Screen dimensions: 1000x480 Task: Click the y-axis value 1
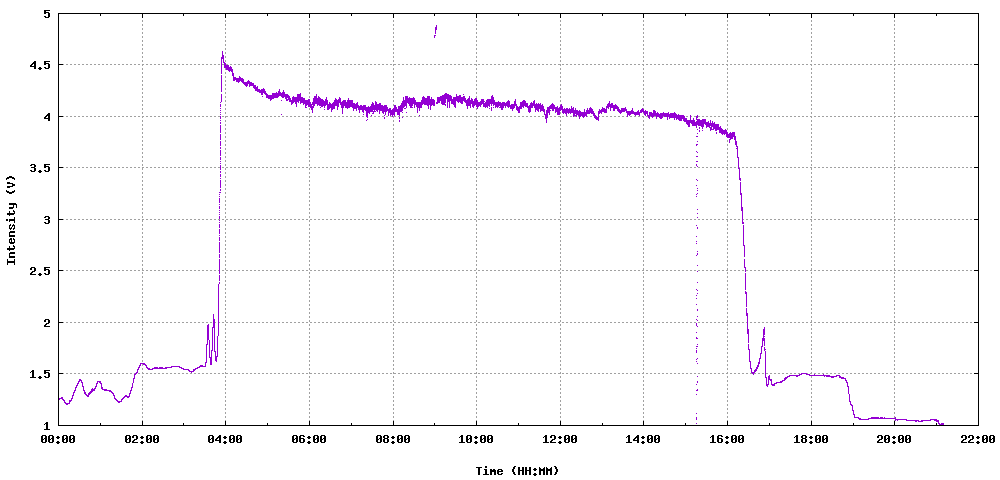click(46, 426)
